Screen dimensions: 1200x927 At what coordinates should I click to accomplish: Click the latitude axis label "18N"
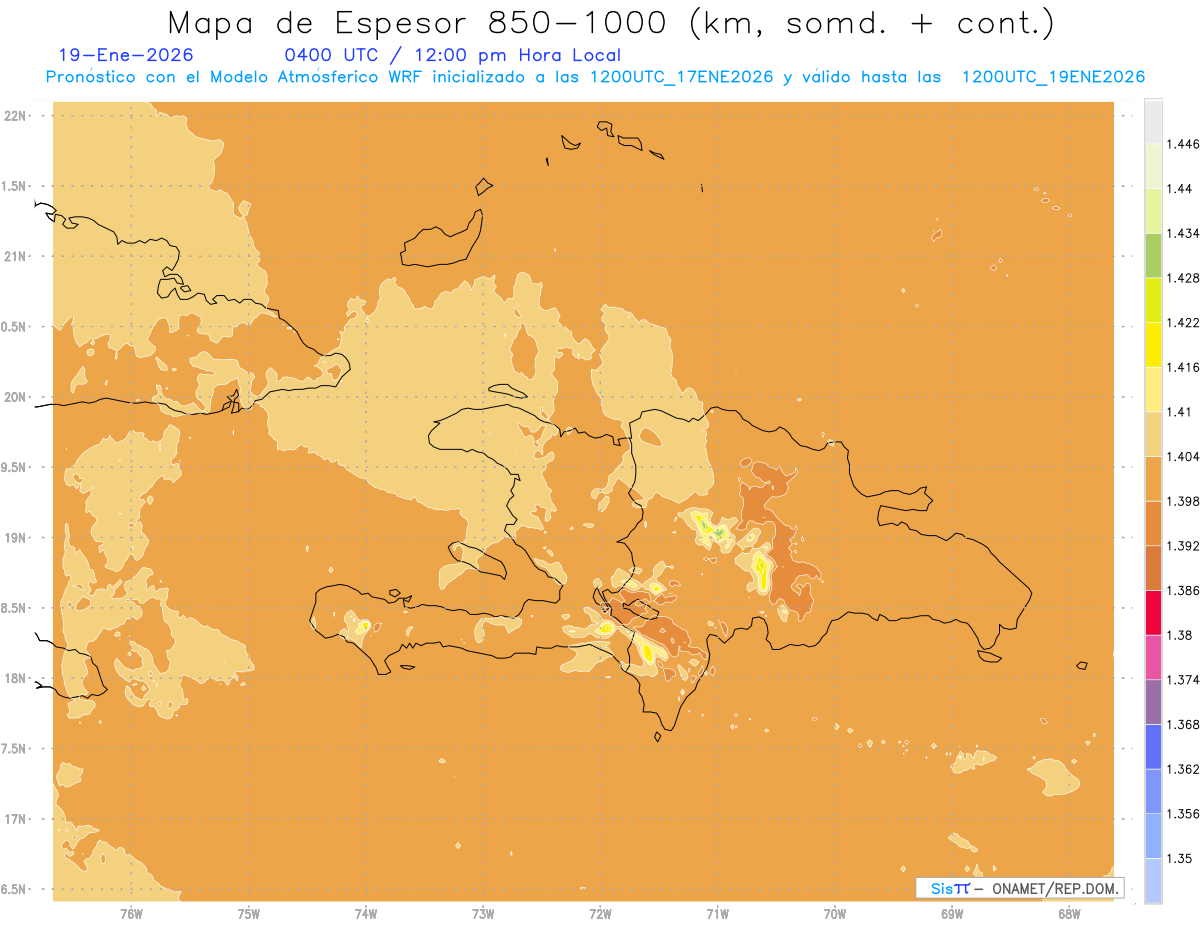click(16, 678)
